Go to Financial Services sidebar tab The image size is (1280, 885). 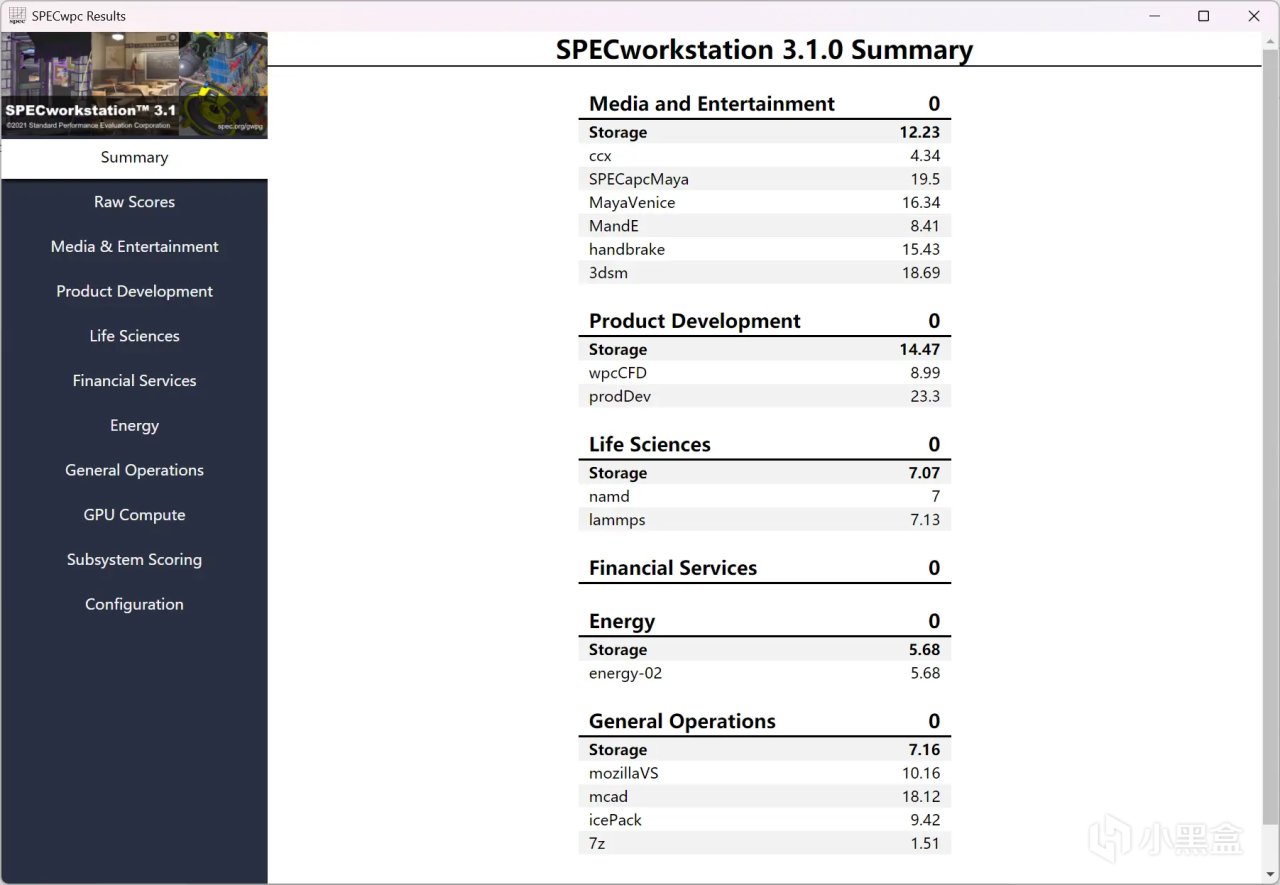click(134, 381)
